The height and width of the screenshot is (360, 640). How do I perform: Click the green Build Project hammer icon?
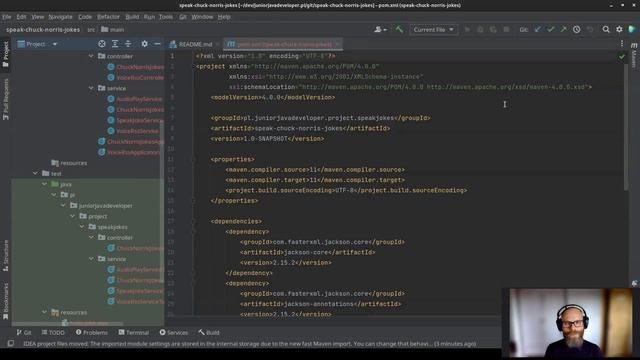pos(399,29)
